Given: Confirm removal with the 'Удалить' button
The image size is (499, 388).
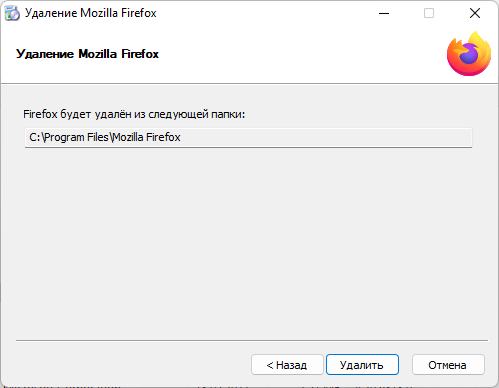Looking at the screenshot, I should (362, 365).
